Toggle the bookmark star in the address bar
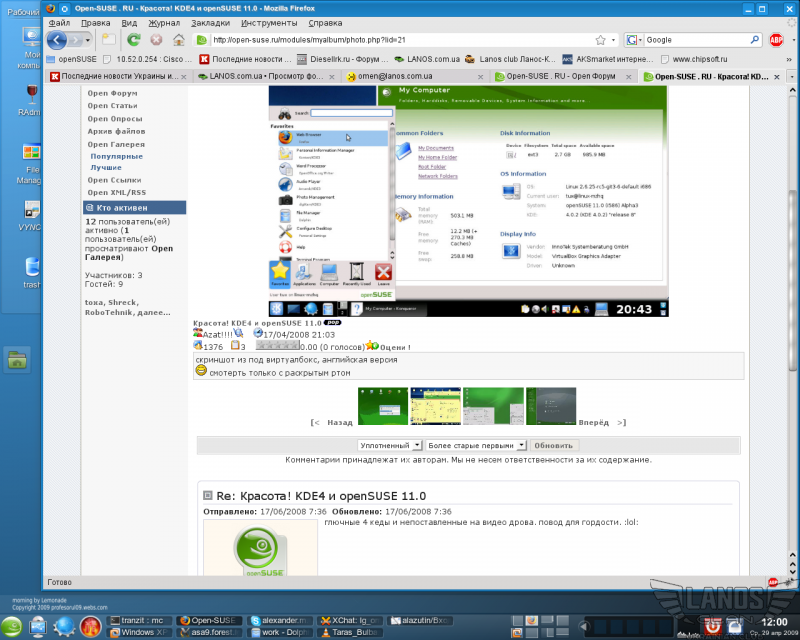The height and width of the screenshot is (640, 800). click(x=599, y=40)
